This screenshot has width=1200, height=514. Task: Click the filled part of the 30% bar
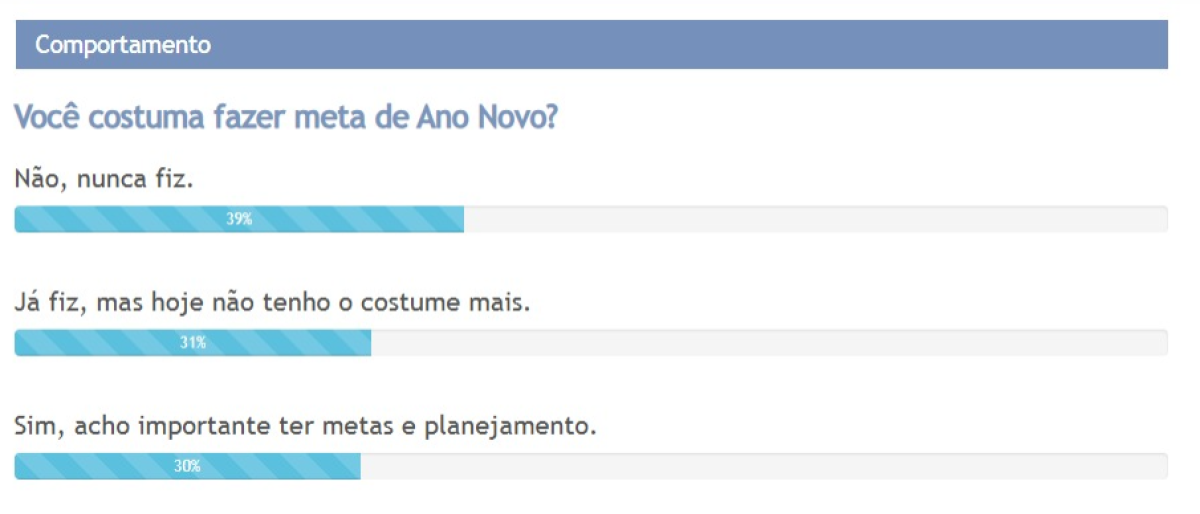point(90,466)
